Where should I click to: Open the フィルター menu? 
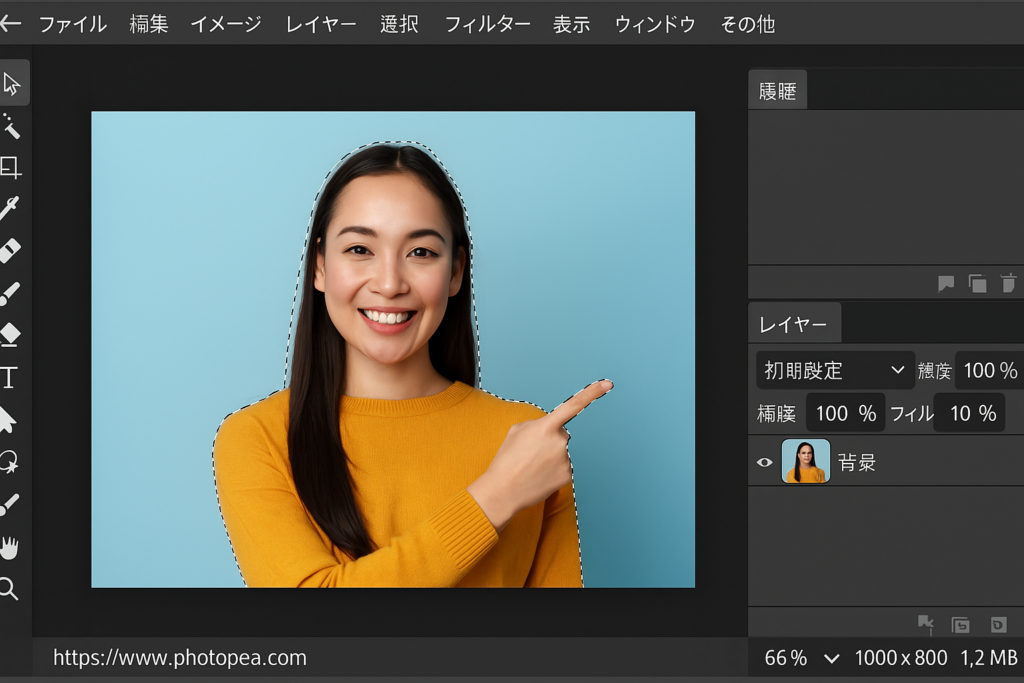tap(487, 24)
